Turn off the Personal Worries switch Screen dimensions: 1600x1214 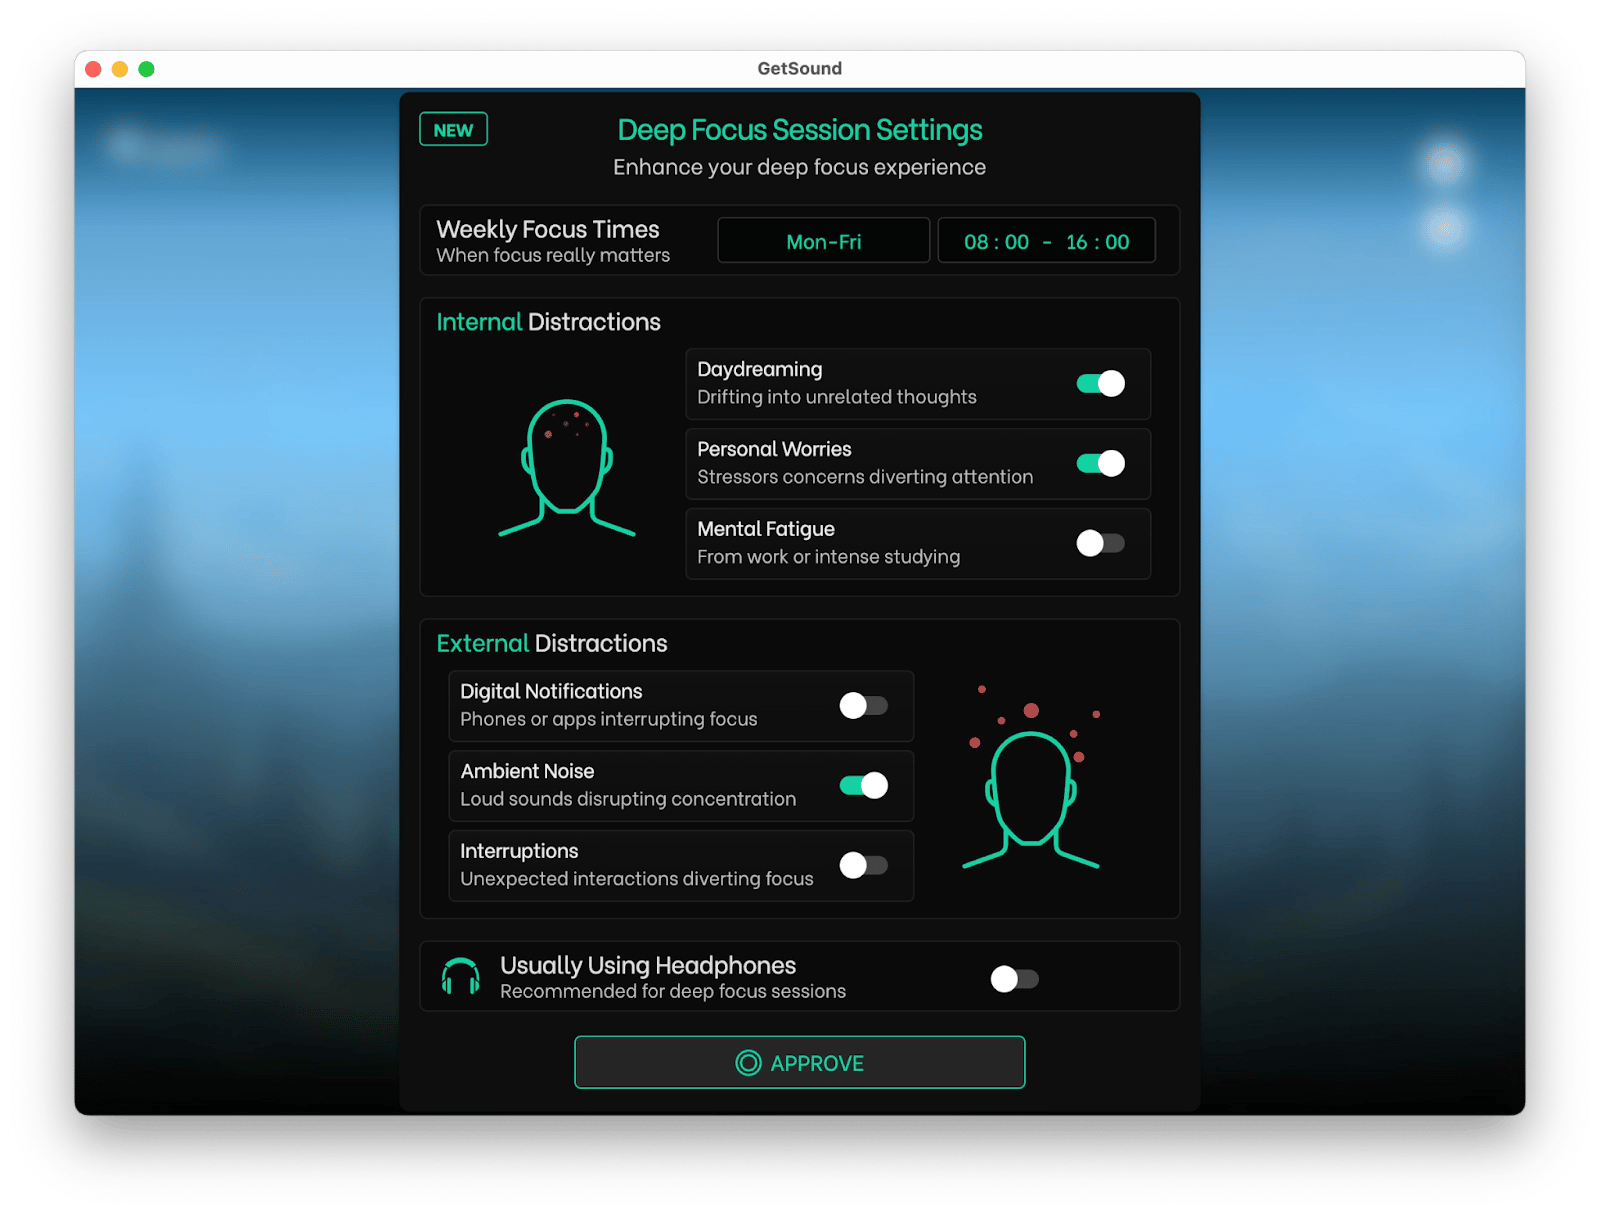(x=1100, y=464)
